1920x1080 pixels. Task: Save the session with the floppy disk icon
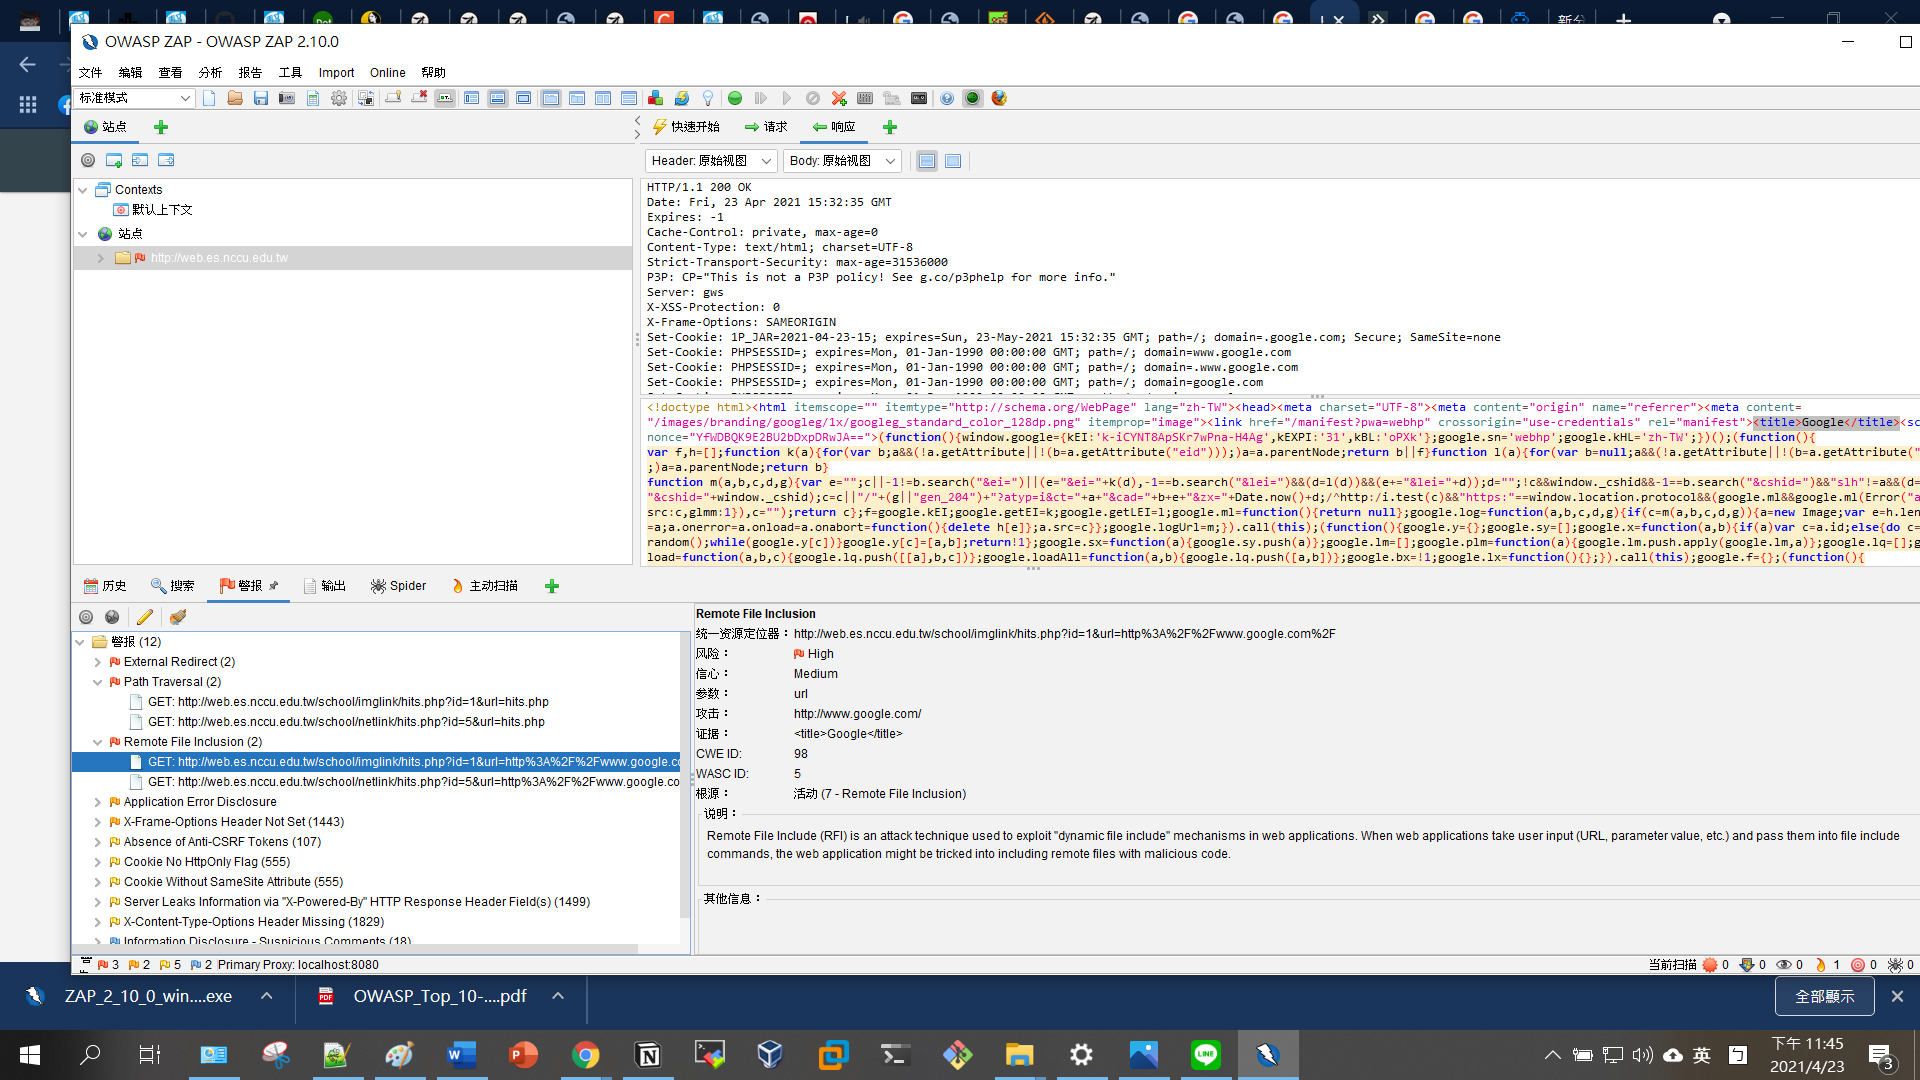[261, 98]
